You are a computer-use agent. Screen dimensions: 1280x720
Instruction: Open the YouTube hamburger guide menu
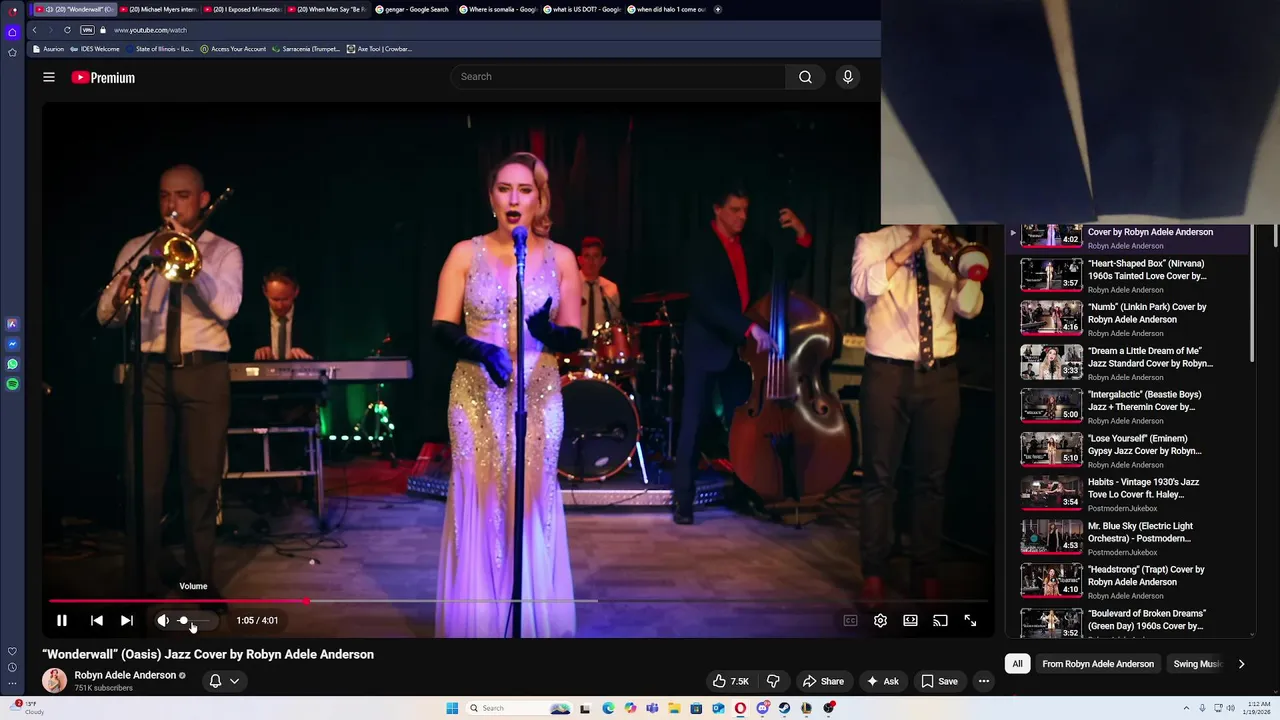[49, 77]
